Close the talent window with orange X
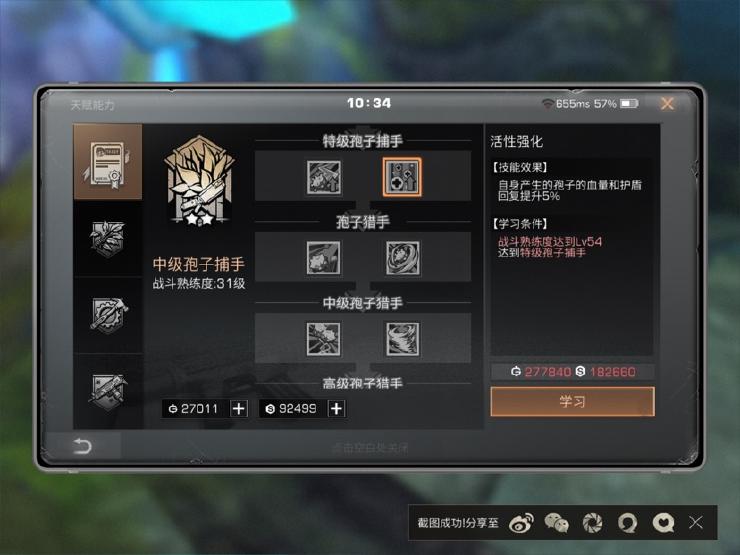The height and width of the screenshot is (555, 740). tap(667, 103)
